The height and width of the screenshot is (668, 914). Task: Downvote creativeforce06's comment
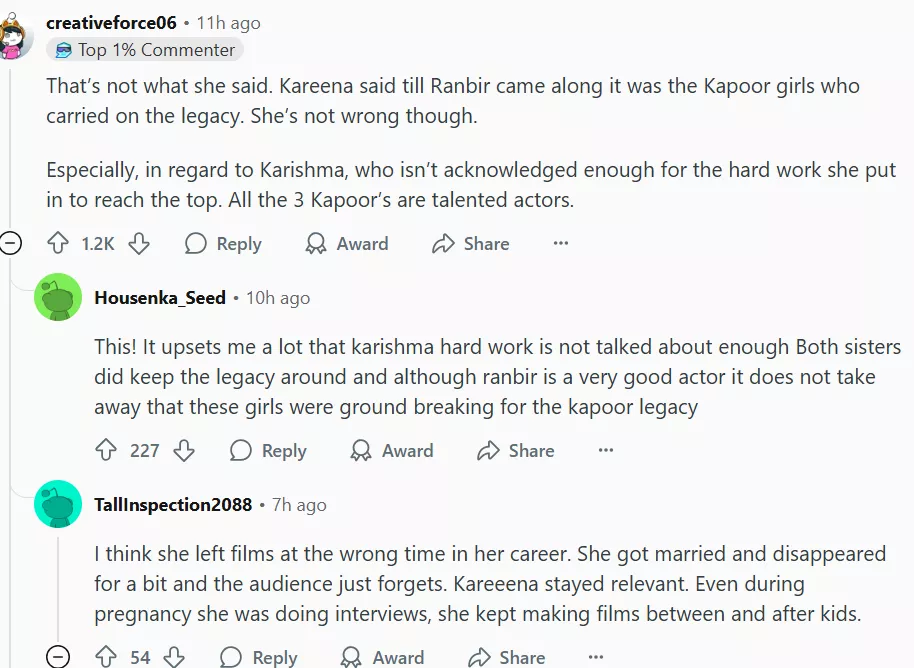(x=139, y=243)
